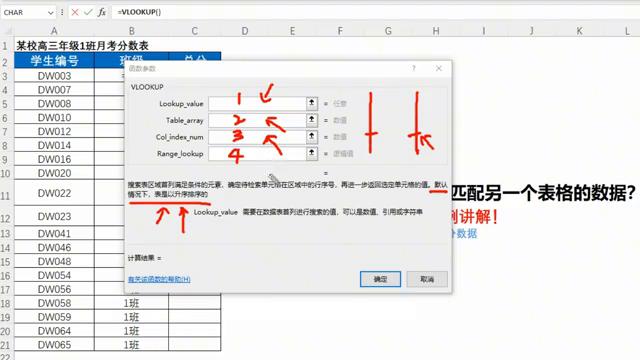Select cell DW016

(54, 159)
